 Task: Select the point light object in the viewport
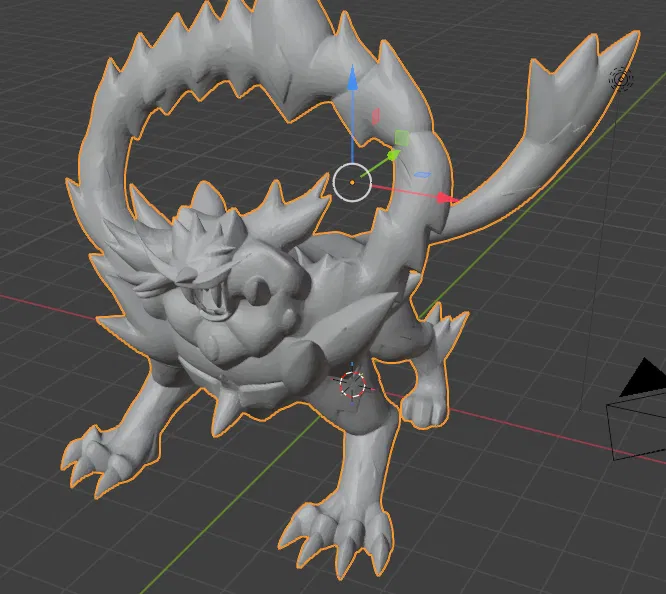click(621, 79)
